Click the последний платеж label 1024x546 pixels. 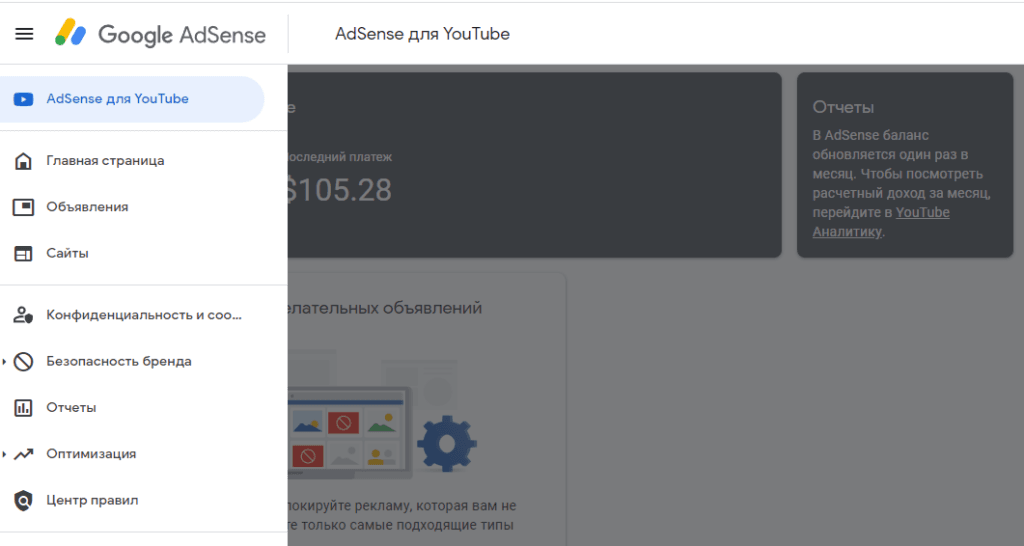point(340,157)
